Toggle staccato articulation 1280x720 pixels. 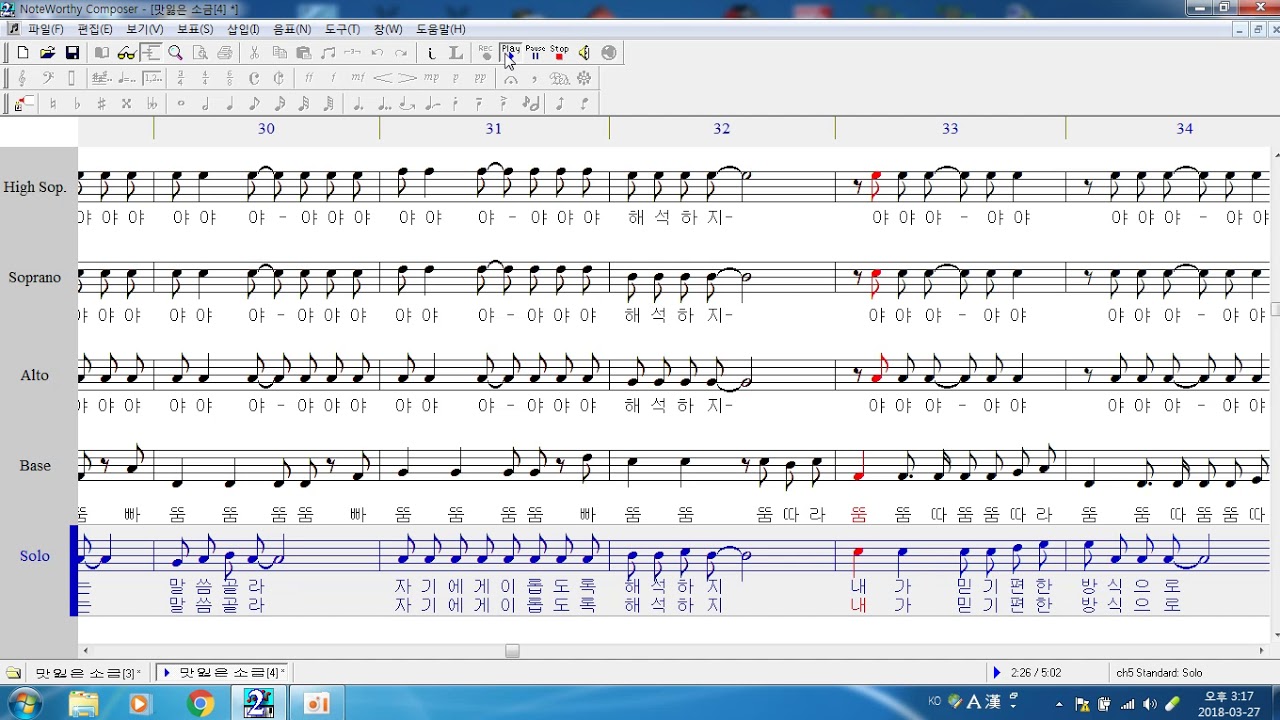455,104
